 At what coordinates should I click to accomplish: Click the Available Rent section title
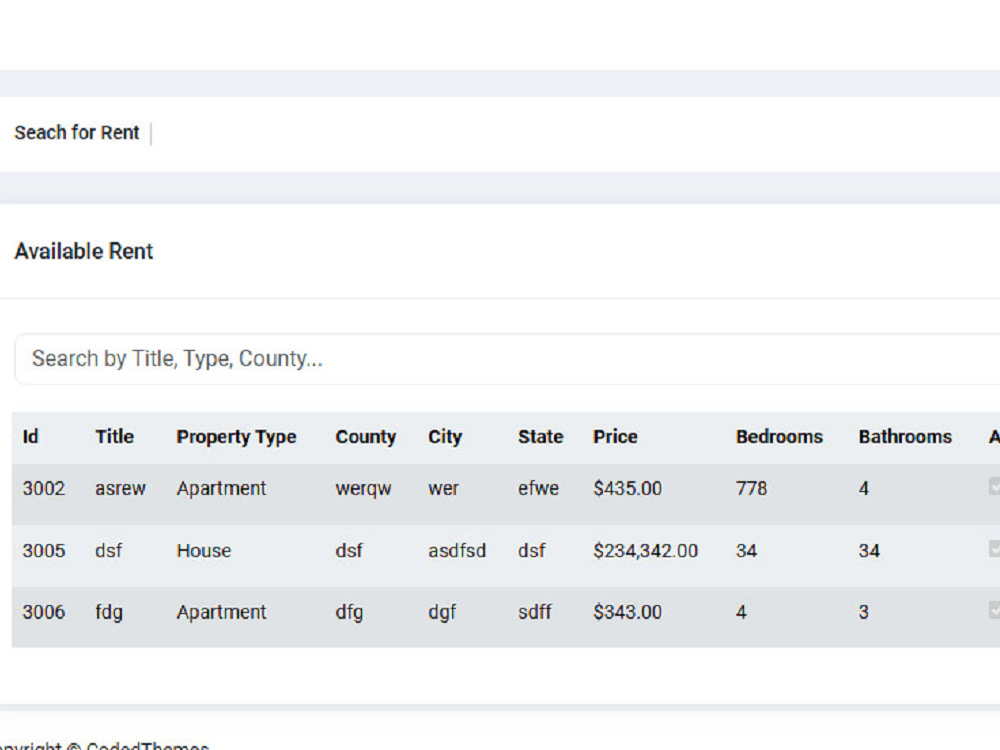coord(84,251)
